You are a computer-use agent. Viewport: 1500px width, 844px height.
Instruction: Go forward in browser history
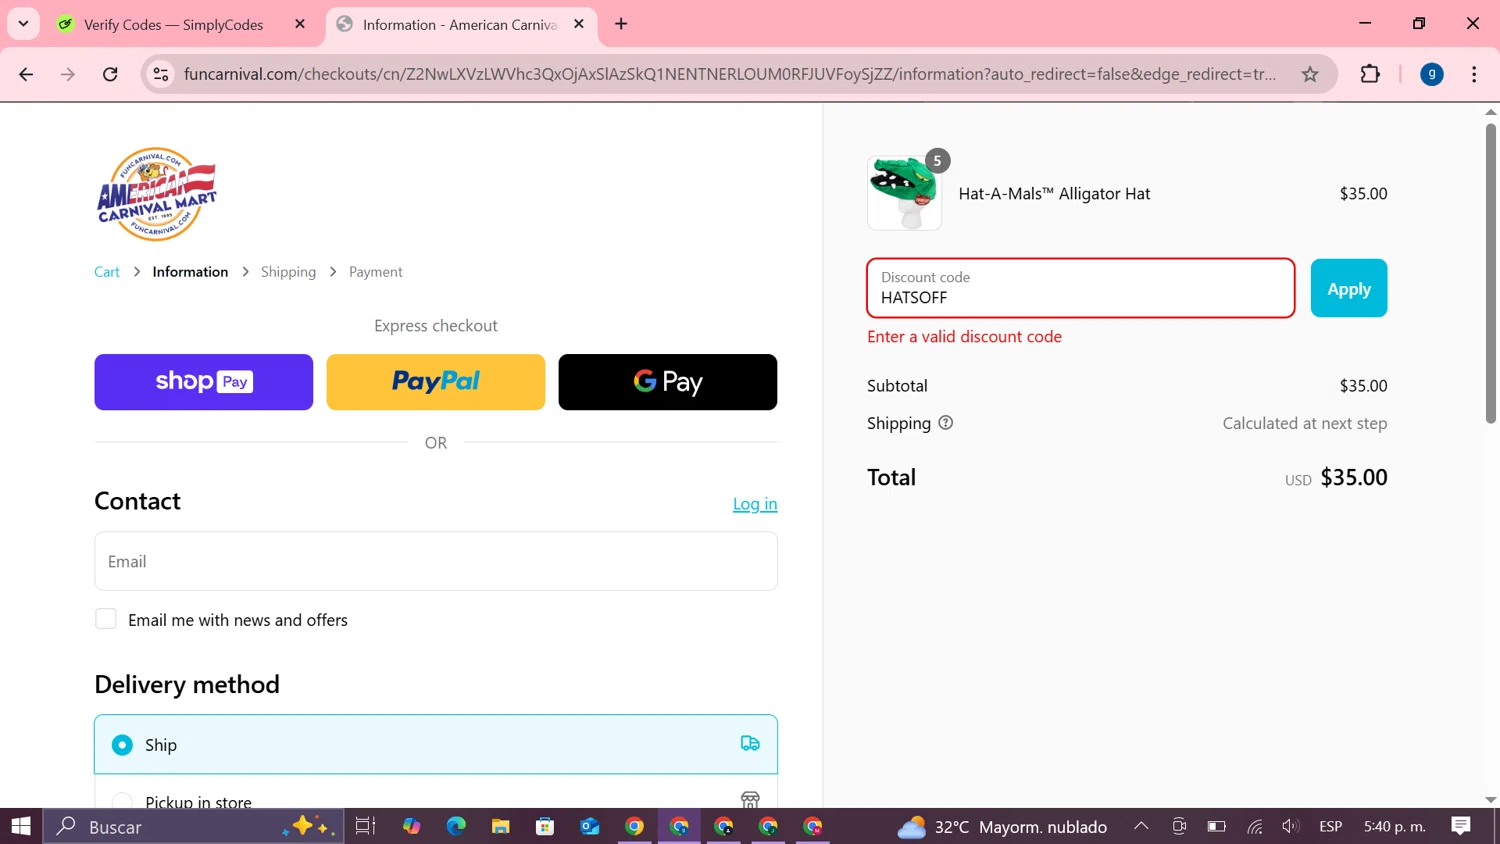68,74
